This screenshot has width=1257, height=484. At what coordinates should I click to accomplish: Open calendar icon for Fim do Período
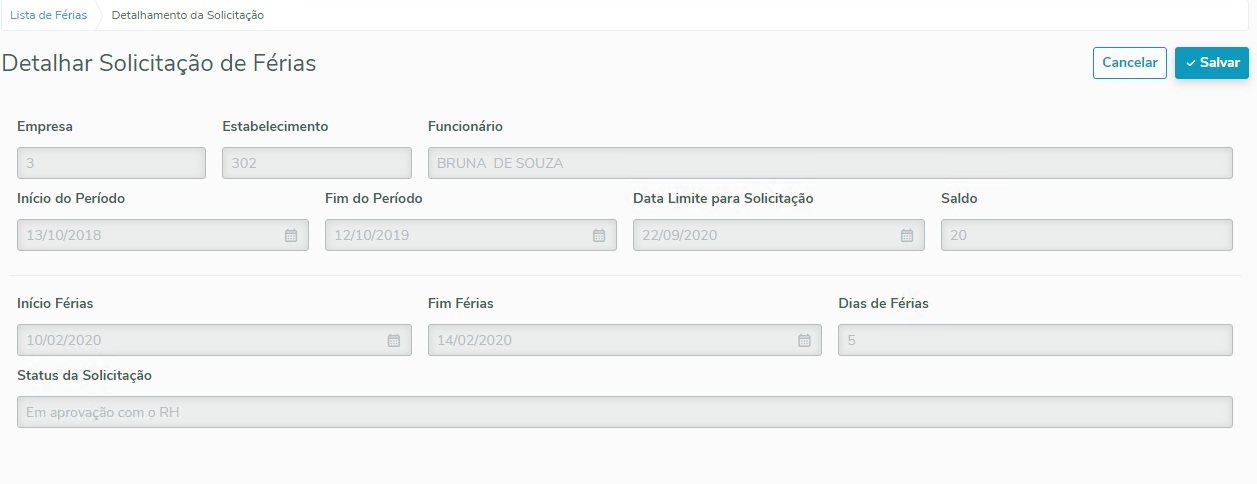tap(599, 235)
